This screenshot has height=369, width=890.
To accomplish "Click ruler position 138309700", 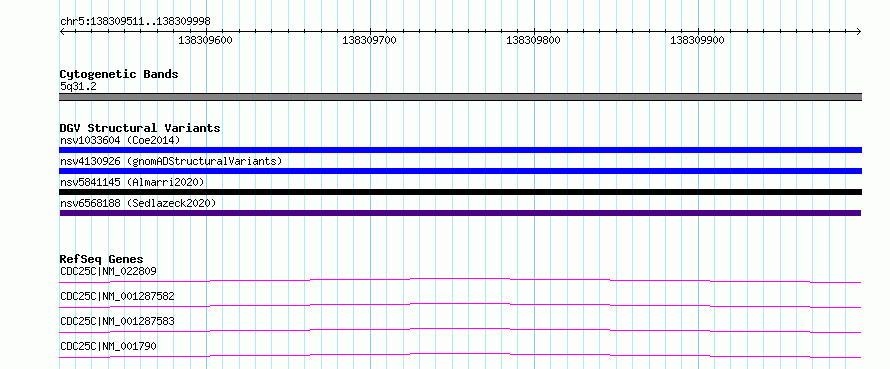I will coord(370,40).
